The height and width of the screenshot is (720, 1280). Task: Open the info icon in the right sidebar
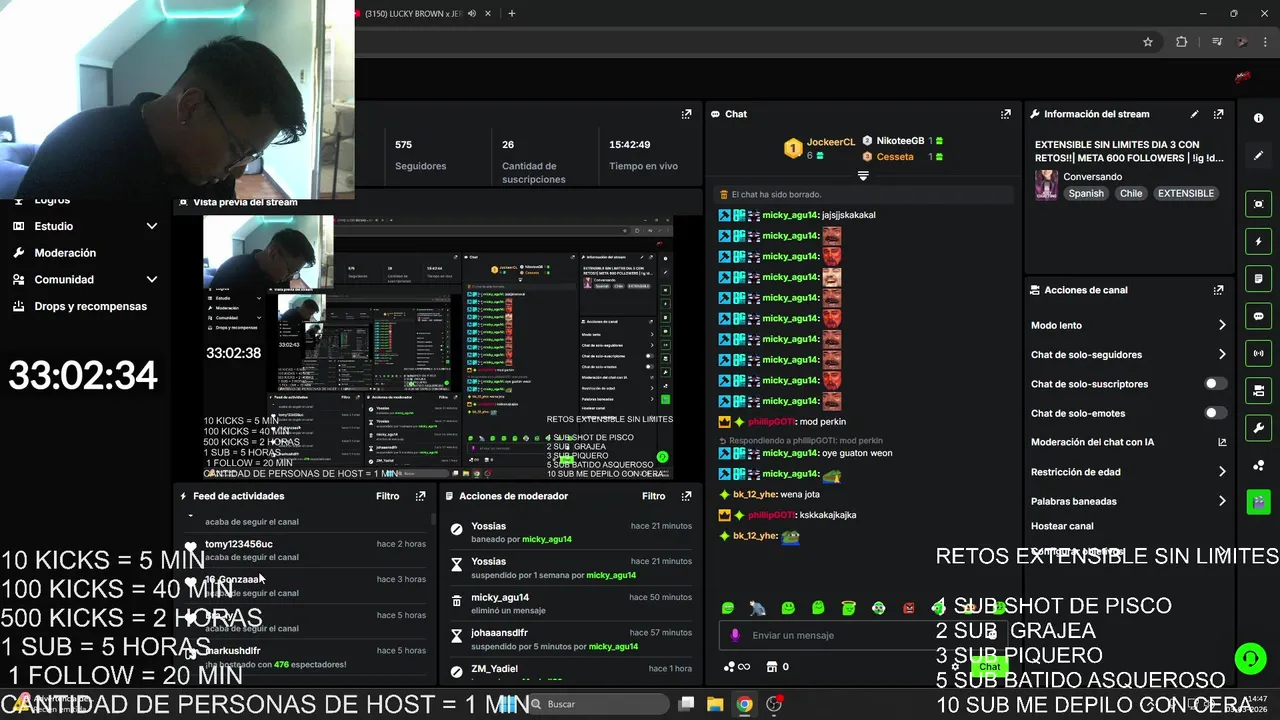[1258, 118]
